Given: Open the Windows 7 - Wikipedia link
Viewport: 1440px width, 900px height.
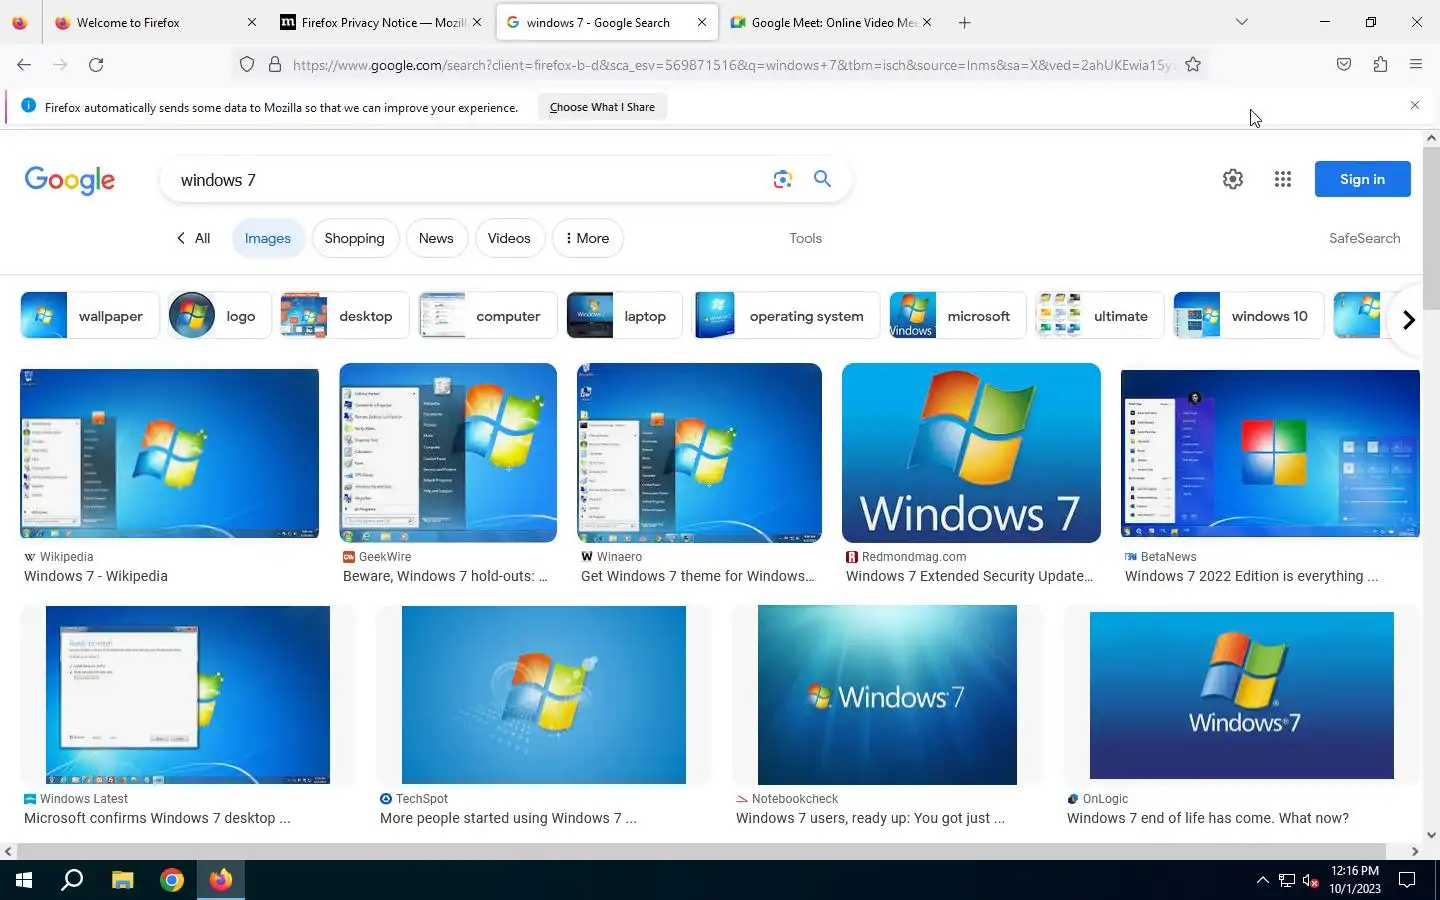Looking at the screenshot, I should 96,576.
